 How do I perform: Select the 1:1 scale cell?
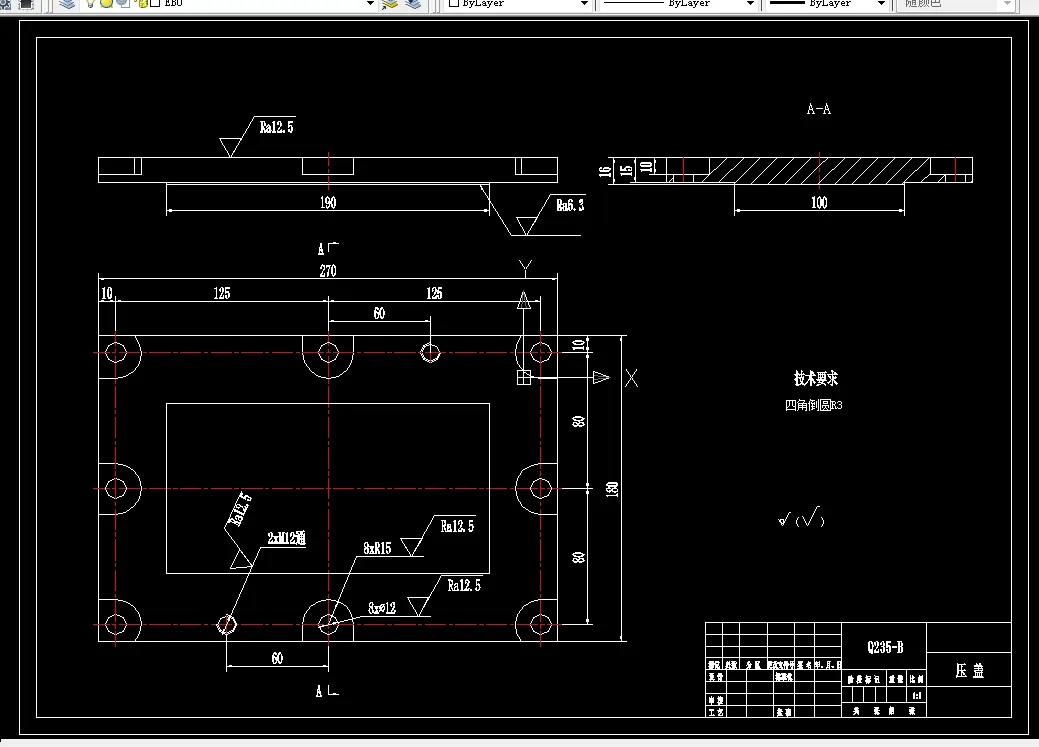point(916,695)
